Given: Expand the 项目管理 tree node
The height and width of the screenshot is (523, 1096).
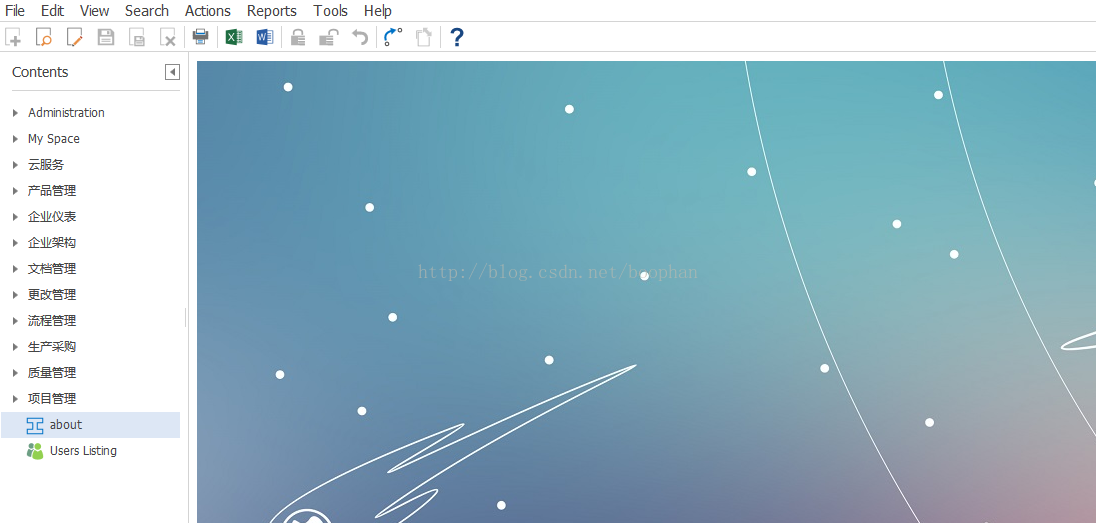Looking at the screenshot, I should [15, 399].
